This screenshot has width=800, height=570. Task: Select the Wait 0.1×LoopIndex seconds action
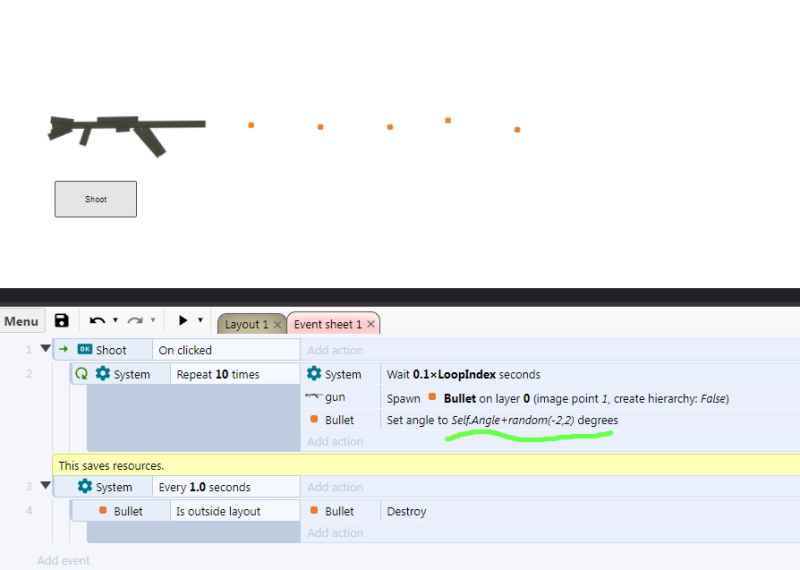click(x=463, y=374)
